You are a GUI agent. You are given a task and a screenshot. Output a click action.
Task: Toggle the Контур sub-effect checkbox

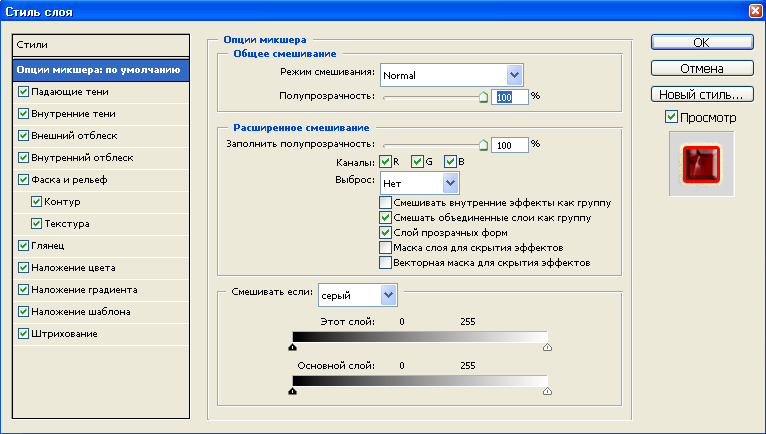point(36,201)
